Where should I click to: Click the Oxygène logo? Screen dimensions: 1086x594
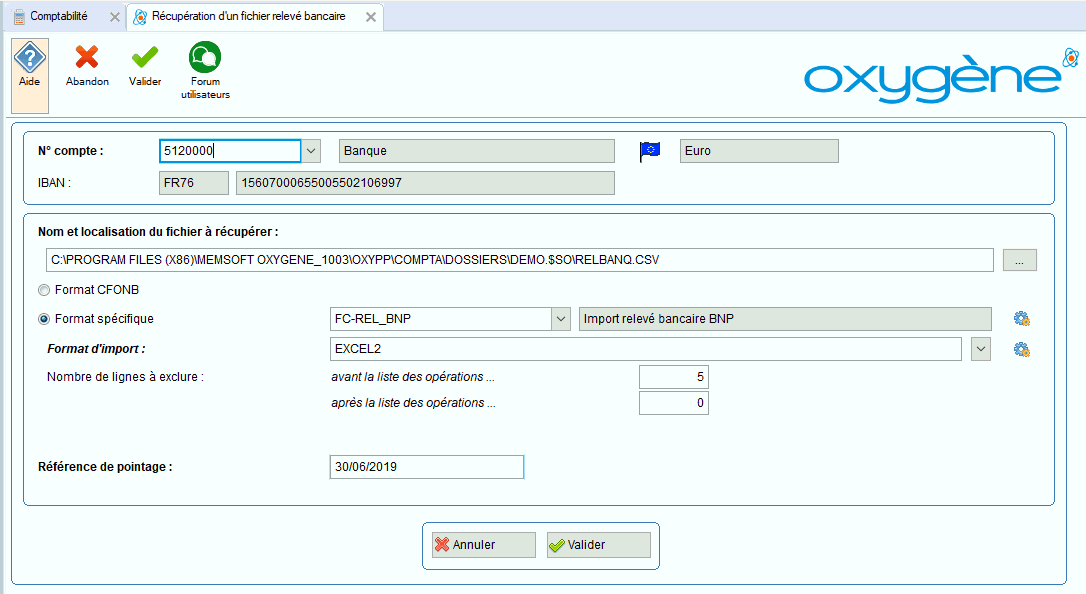(932, 76)
